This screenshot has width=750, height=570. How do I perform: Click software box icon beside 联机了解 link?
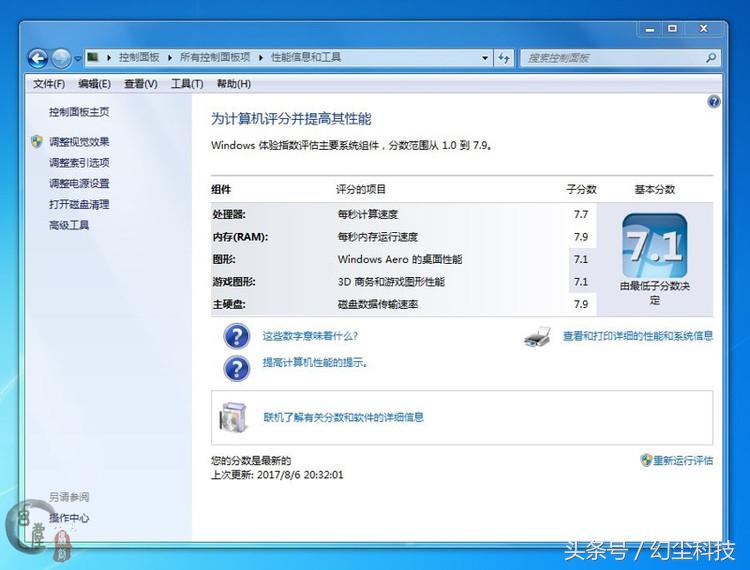coord(234,417)
